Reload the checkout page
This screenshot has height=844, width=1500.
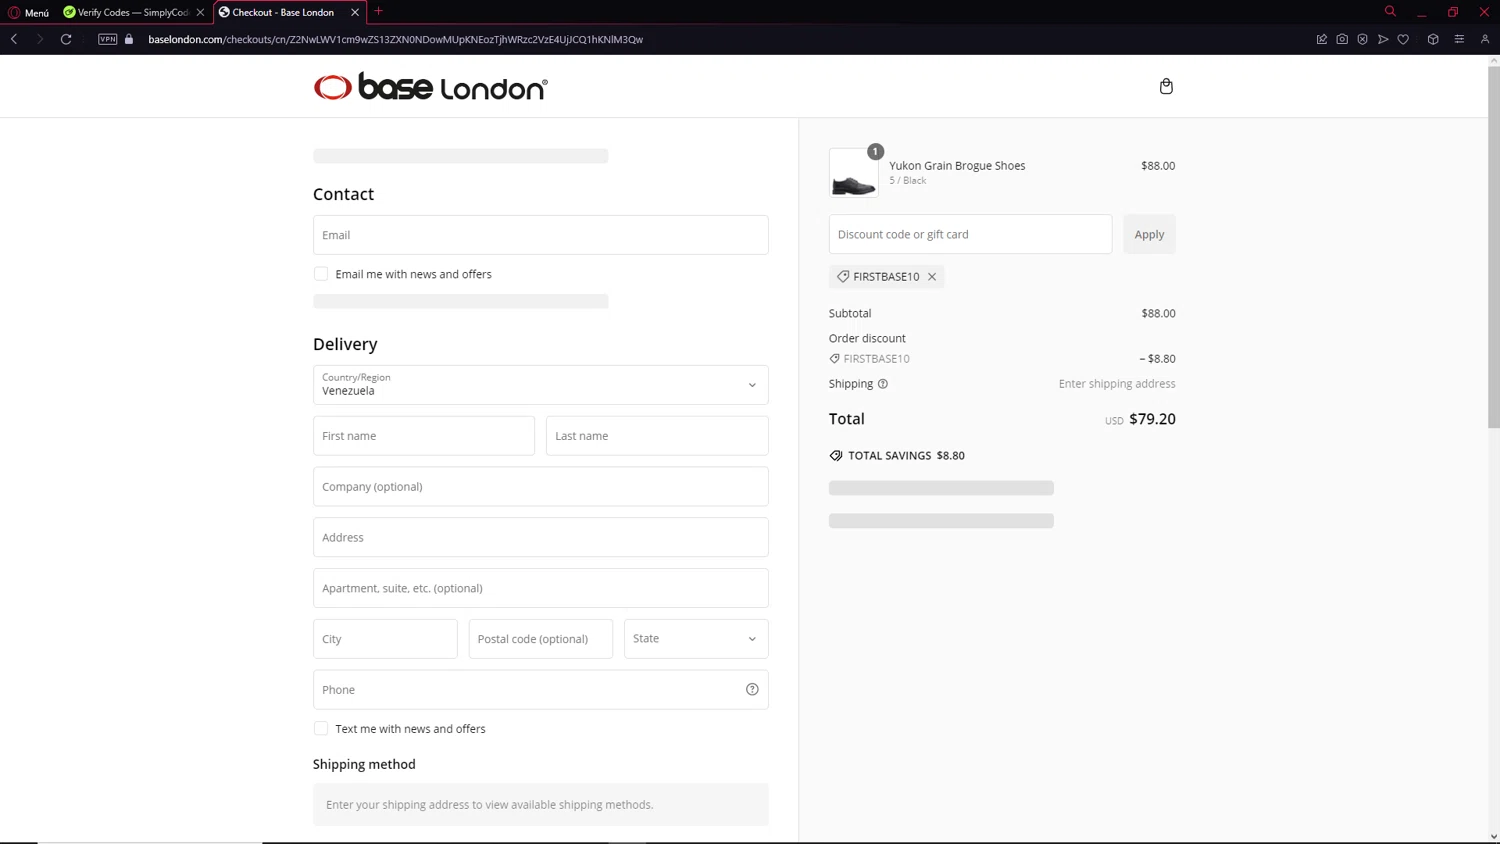point(66,39)
